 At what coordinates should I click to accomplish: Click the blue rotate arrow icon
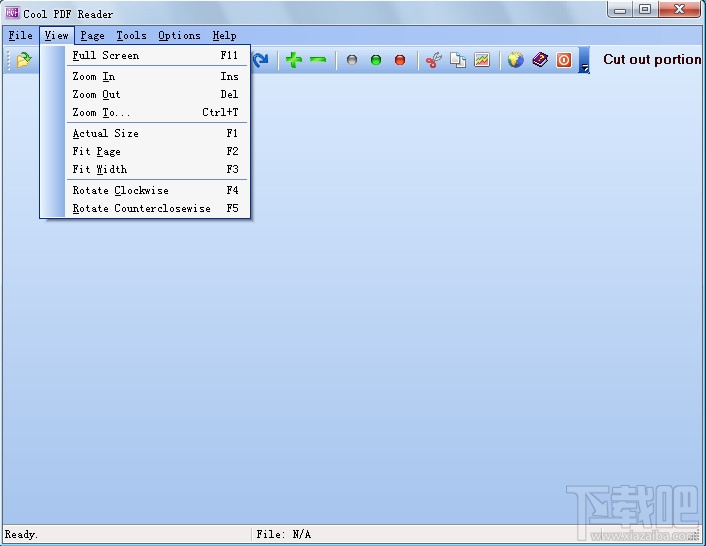(x=261, y=60)
